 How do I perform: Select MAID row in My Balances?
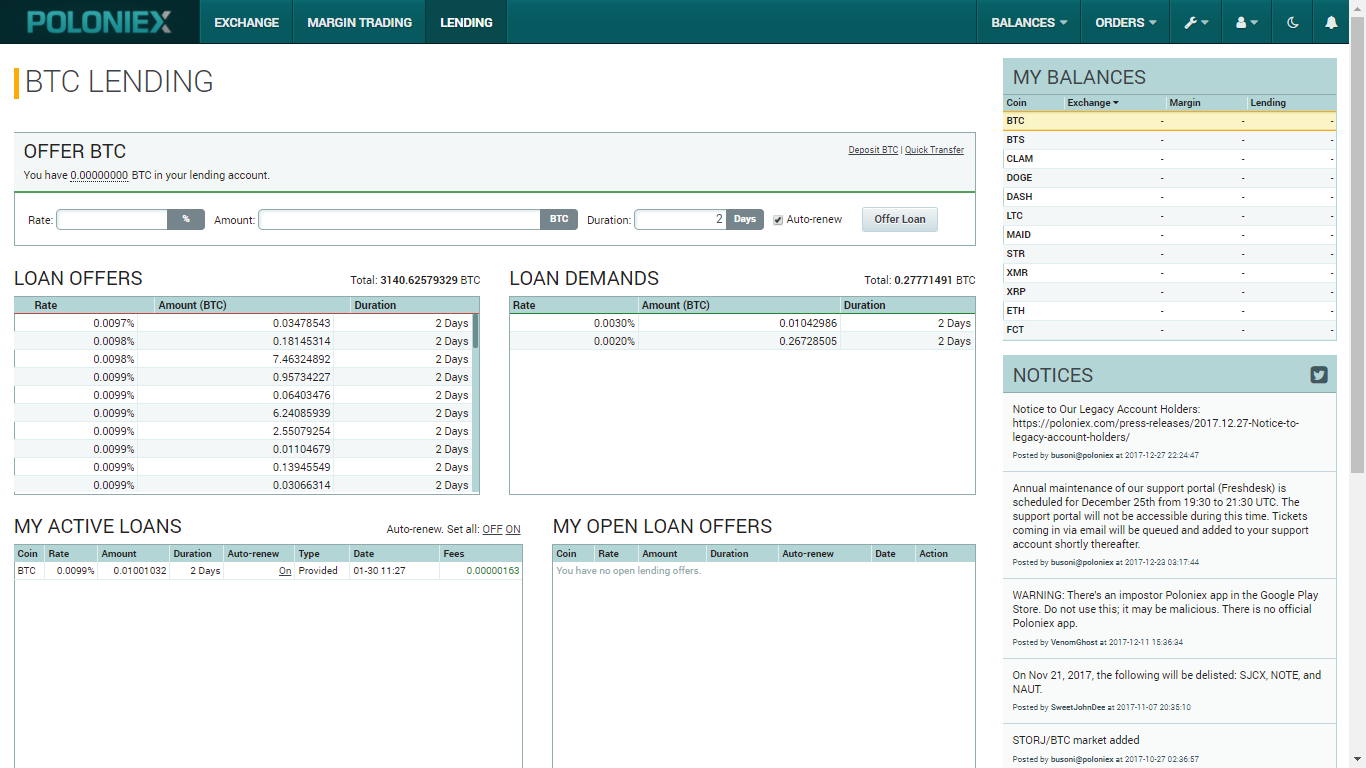pos(1169,235)
